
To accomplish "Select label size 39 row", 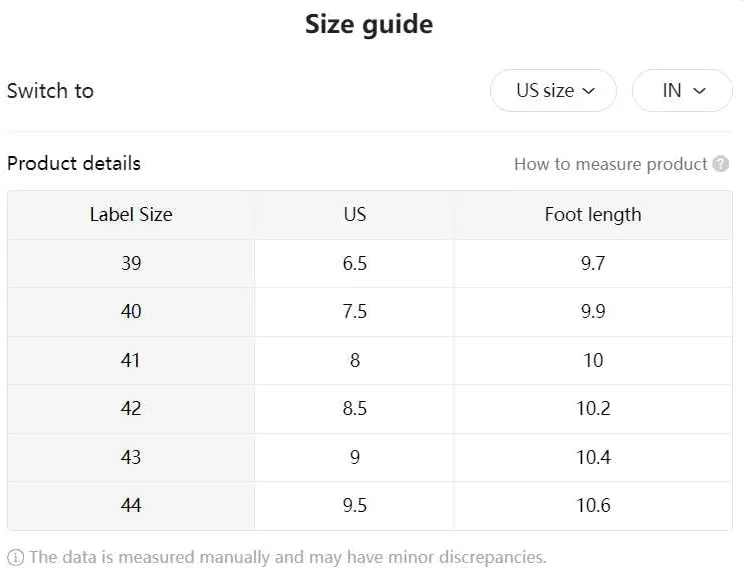I will pyautogui.click(x=370, y=263).
